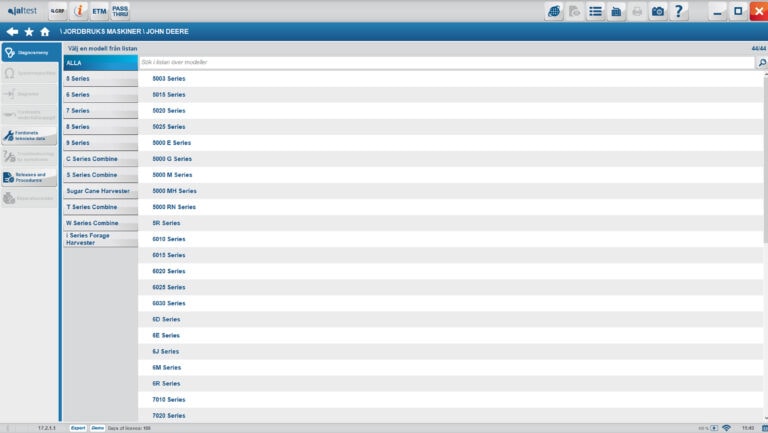
Task: Select the 6020 Series model
Action: tap(451, 271)
